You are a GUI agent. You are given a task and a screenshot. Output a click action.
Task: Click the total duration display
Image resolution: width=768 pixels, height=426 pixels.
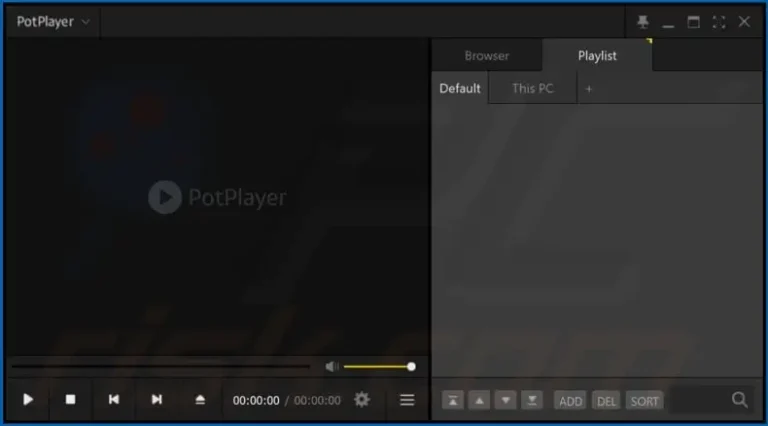(317, 401)
